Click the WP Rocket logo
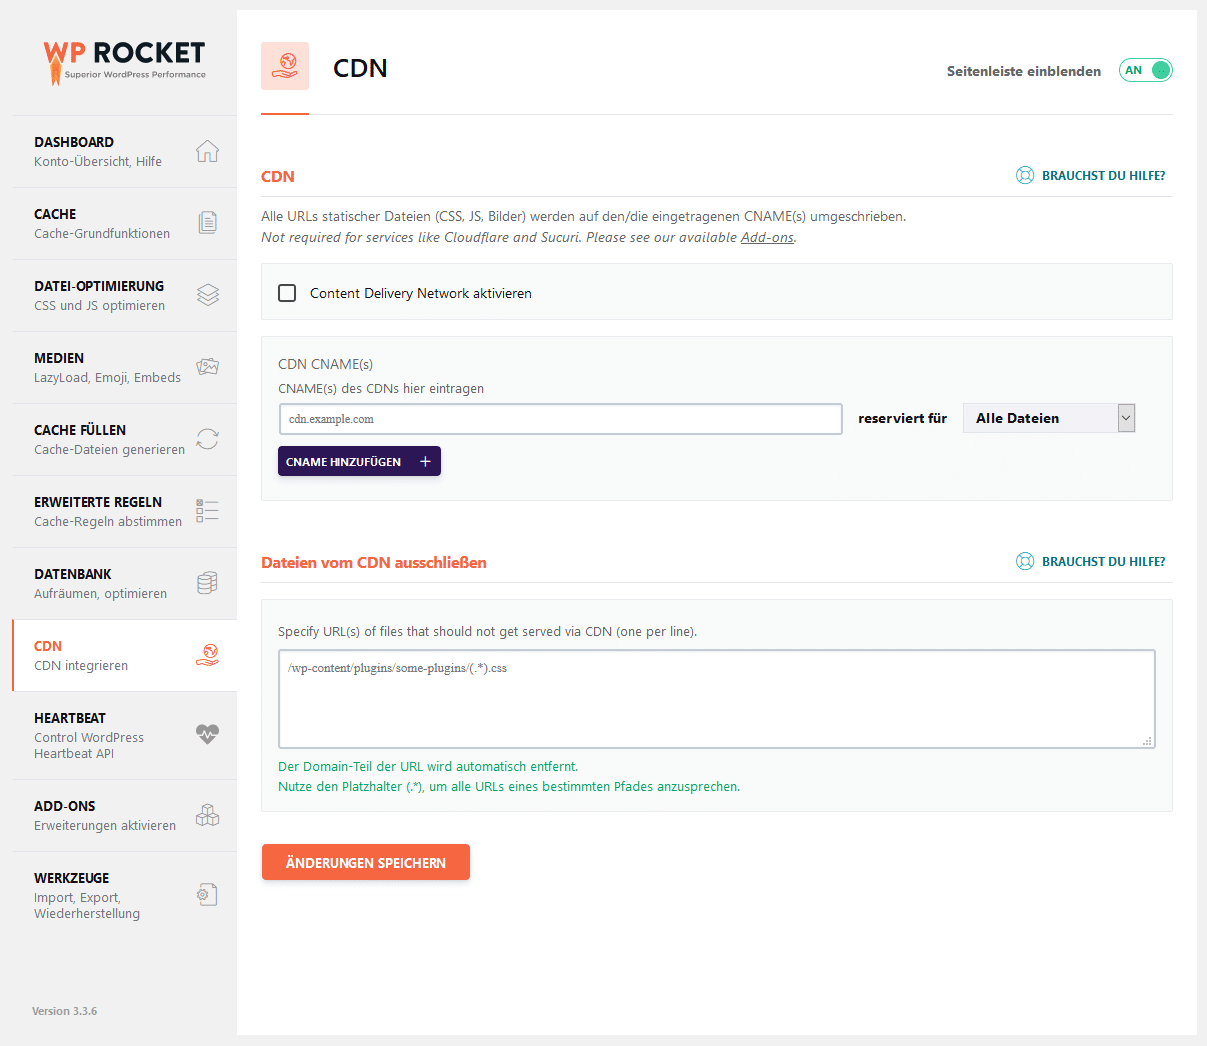 coord(124,61)
